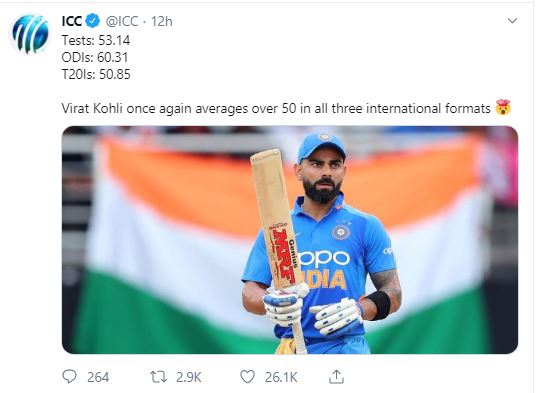Expand the tweet options chevron
This screenshot has width=537, height=393.
pyautogui.click(x=512, y=21)
